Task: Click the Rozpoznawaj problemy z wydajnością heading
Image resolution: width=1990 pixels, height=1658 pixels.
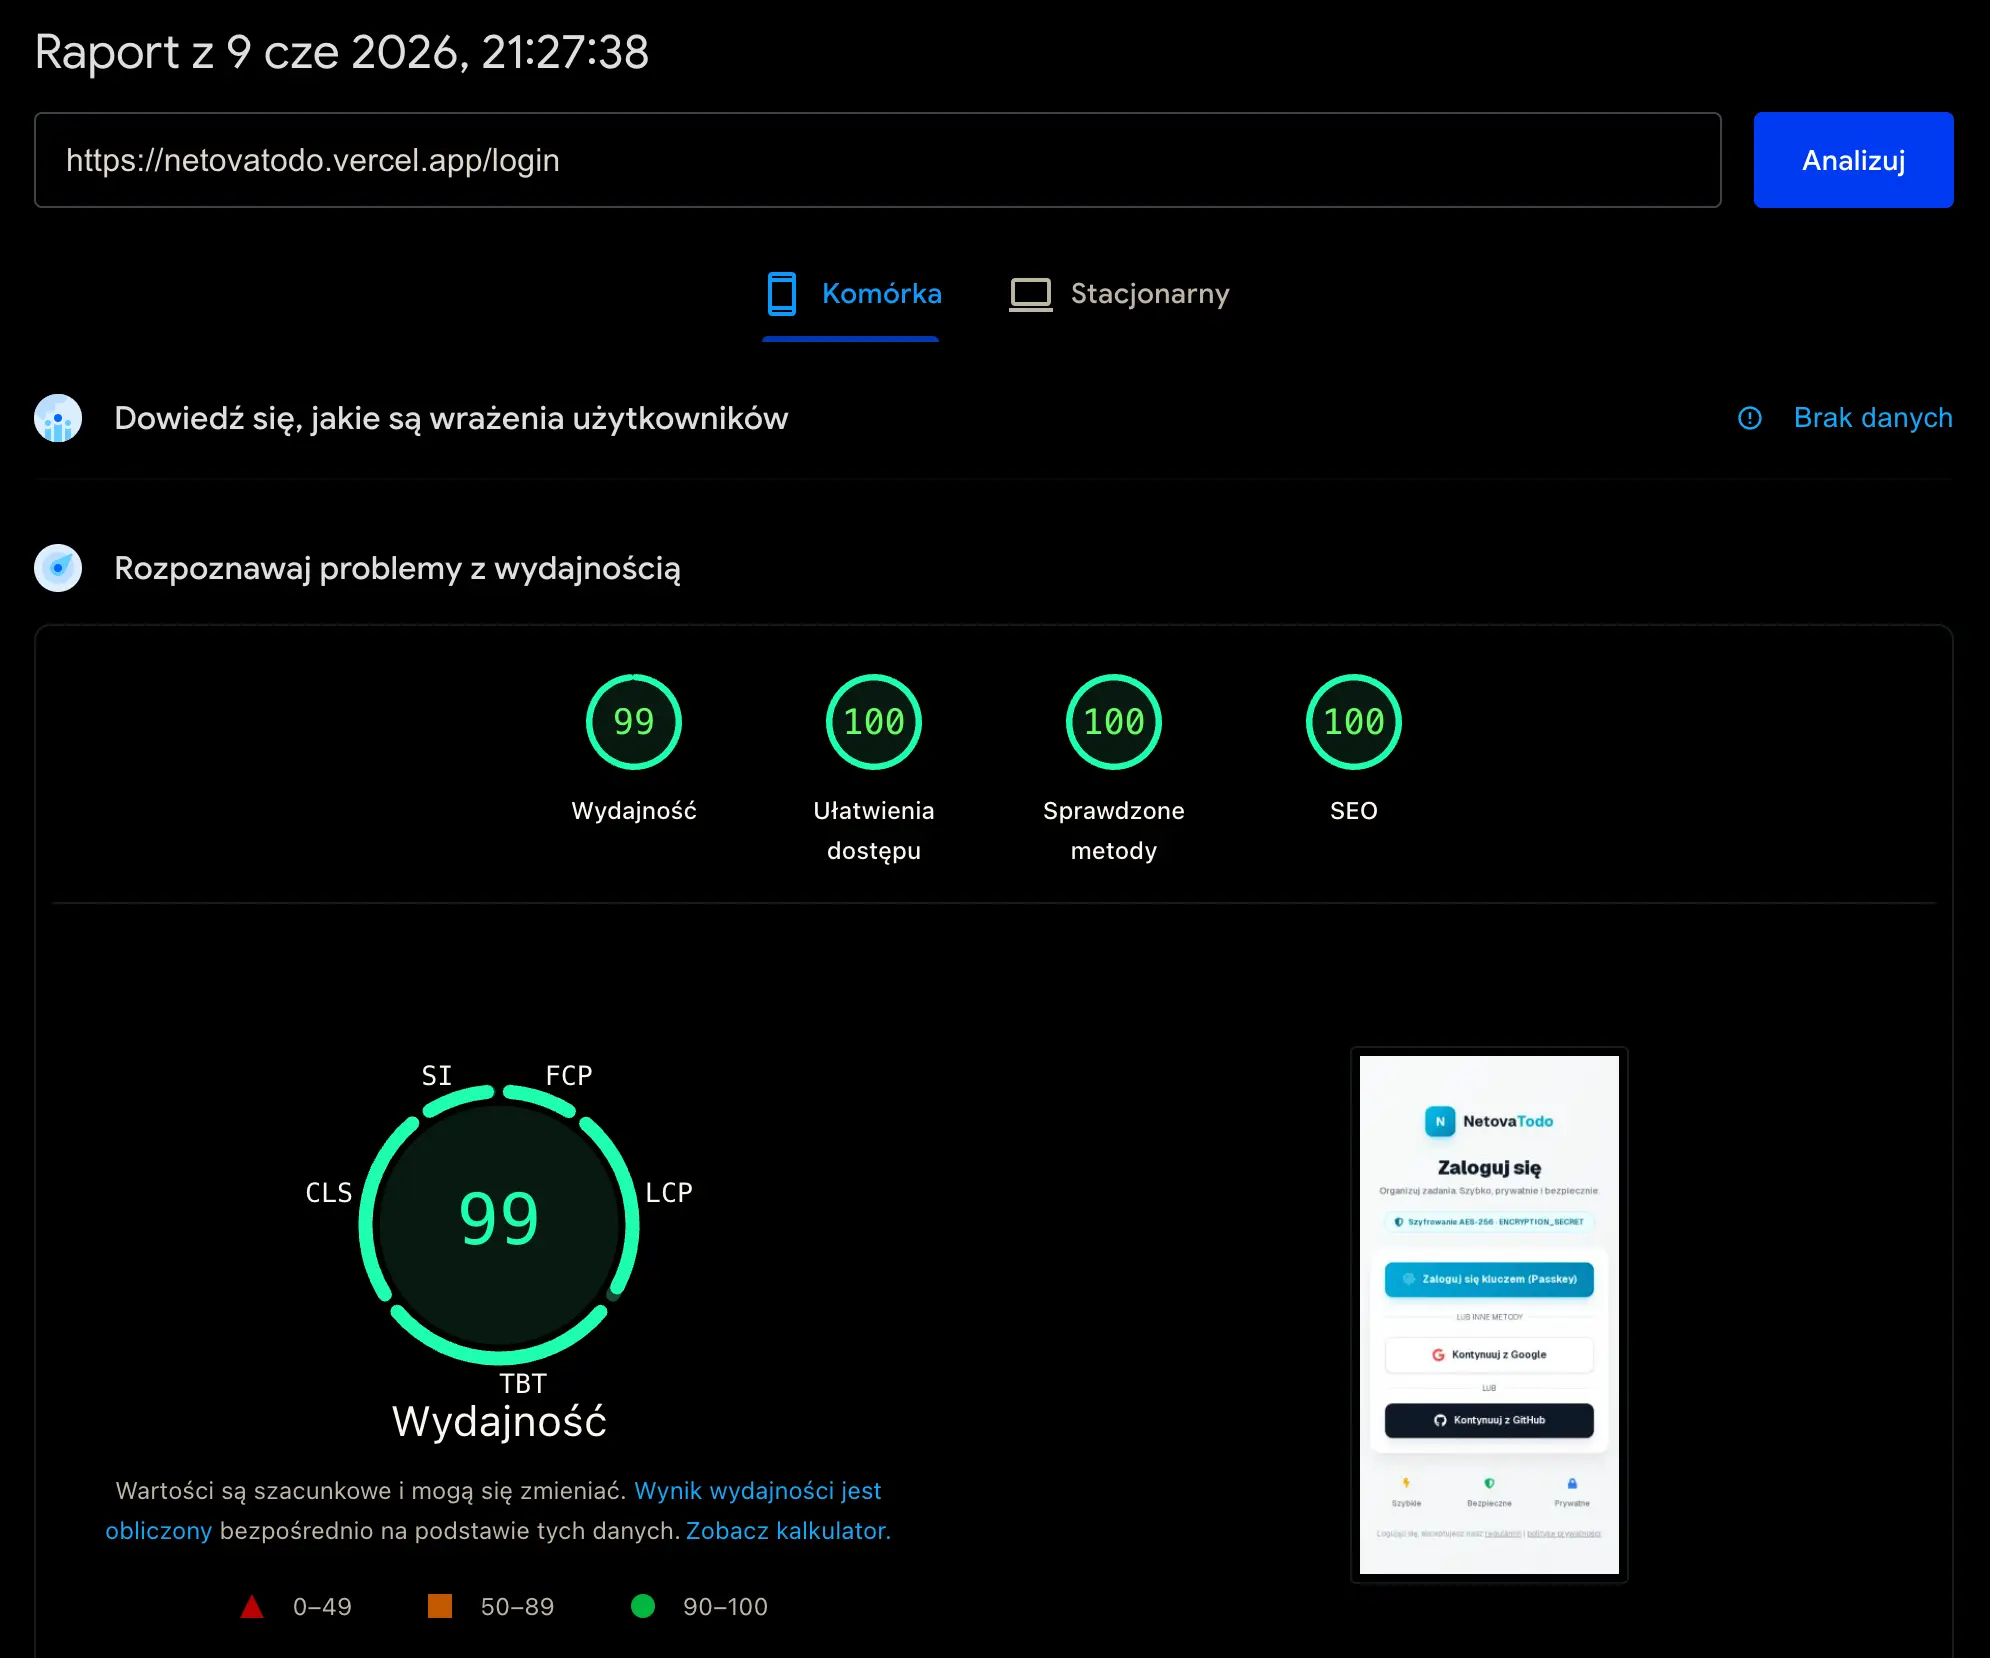Action: tap(397, 568)
